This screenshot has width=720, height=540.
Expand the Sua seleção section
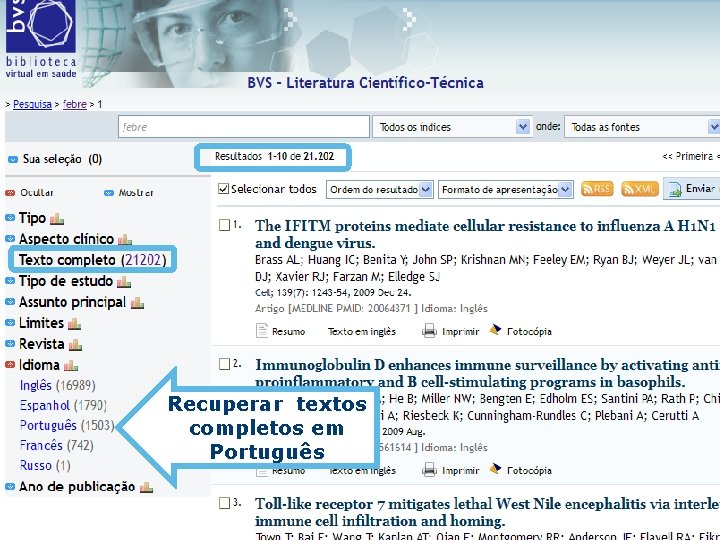(x=13, y=159)
